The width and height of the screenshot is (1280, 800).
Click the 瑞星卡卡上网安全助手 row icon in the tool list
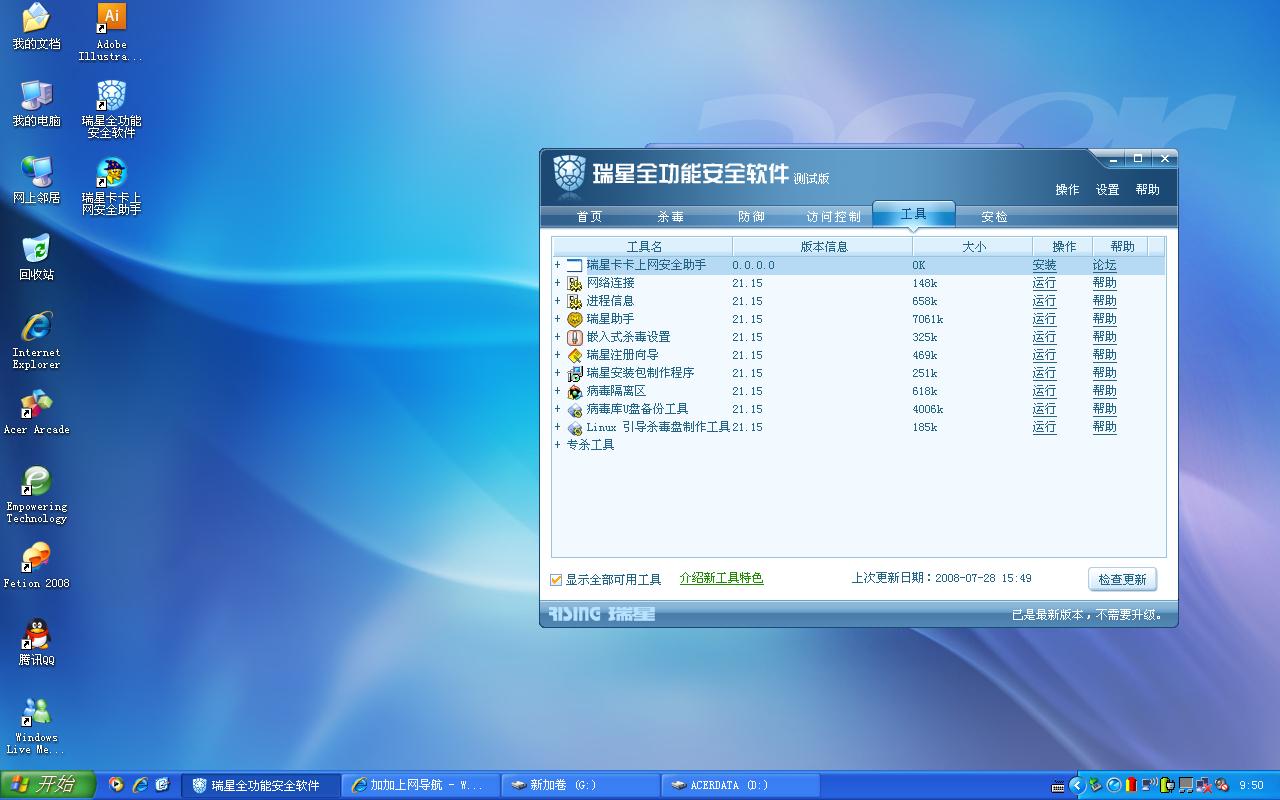click(x=574, y=265)
